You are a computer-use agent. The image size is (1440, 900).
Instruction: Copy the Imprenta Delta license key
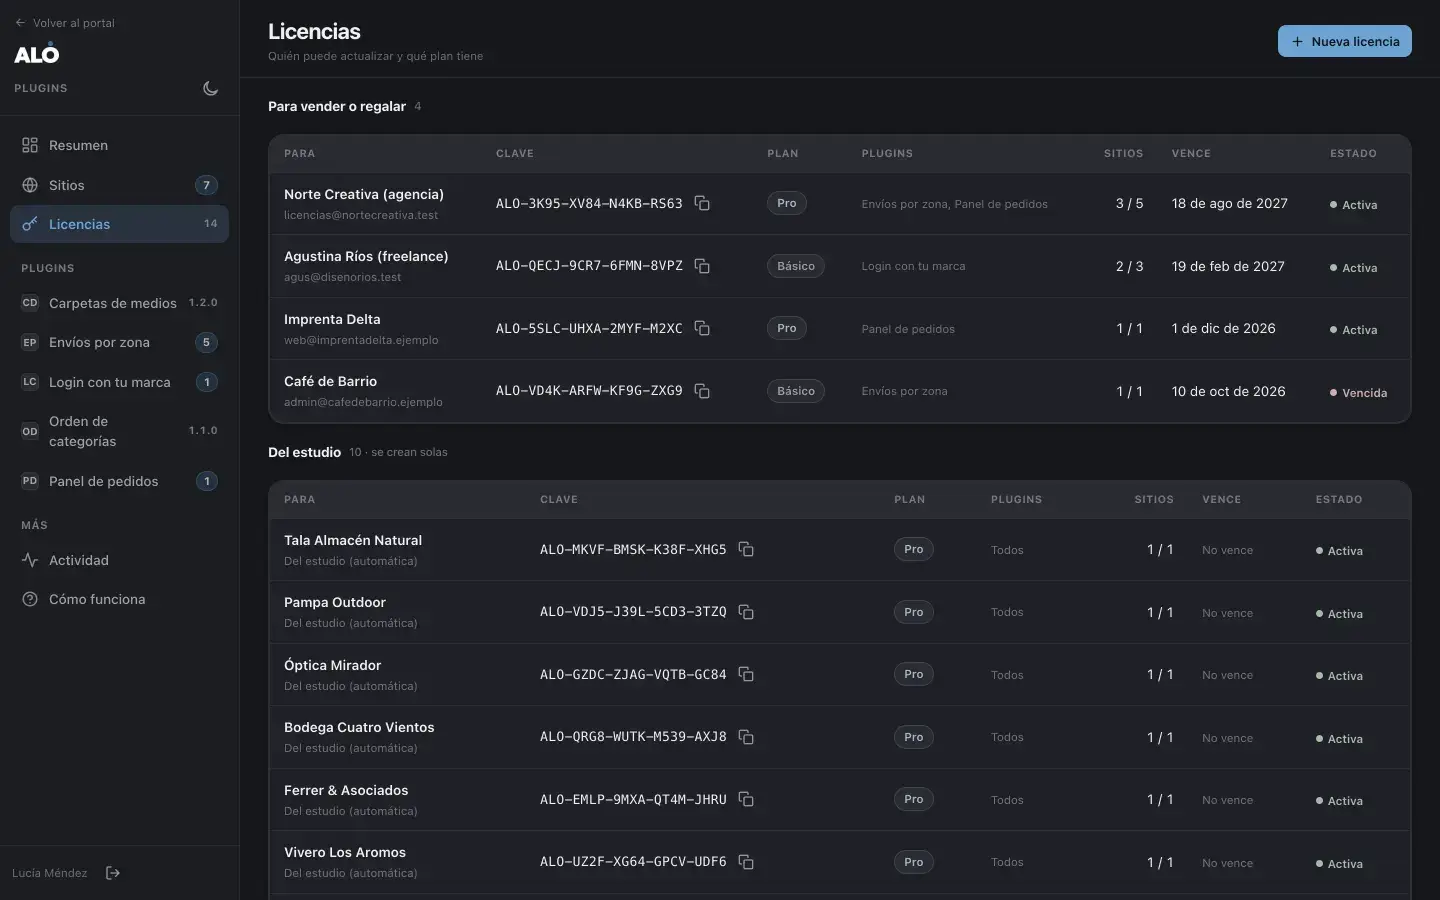[702, 329]
